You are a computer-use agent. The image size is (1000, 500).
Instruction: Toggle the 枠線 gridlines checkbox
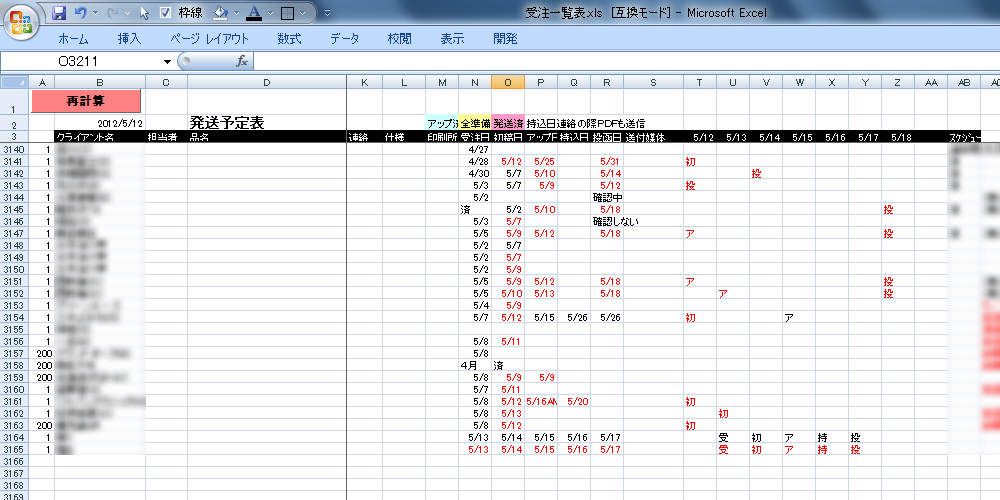(166, 14)
